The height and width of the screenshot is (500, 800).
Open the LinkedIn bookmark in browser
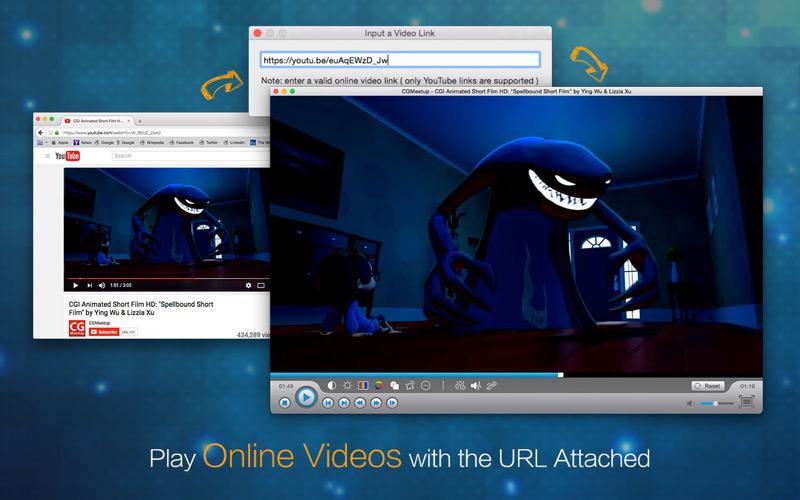point(234,143)
